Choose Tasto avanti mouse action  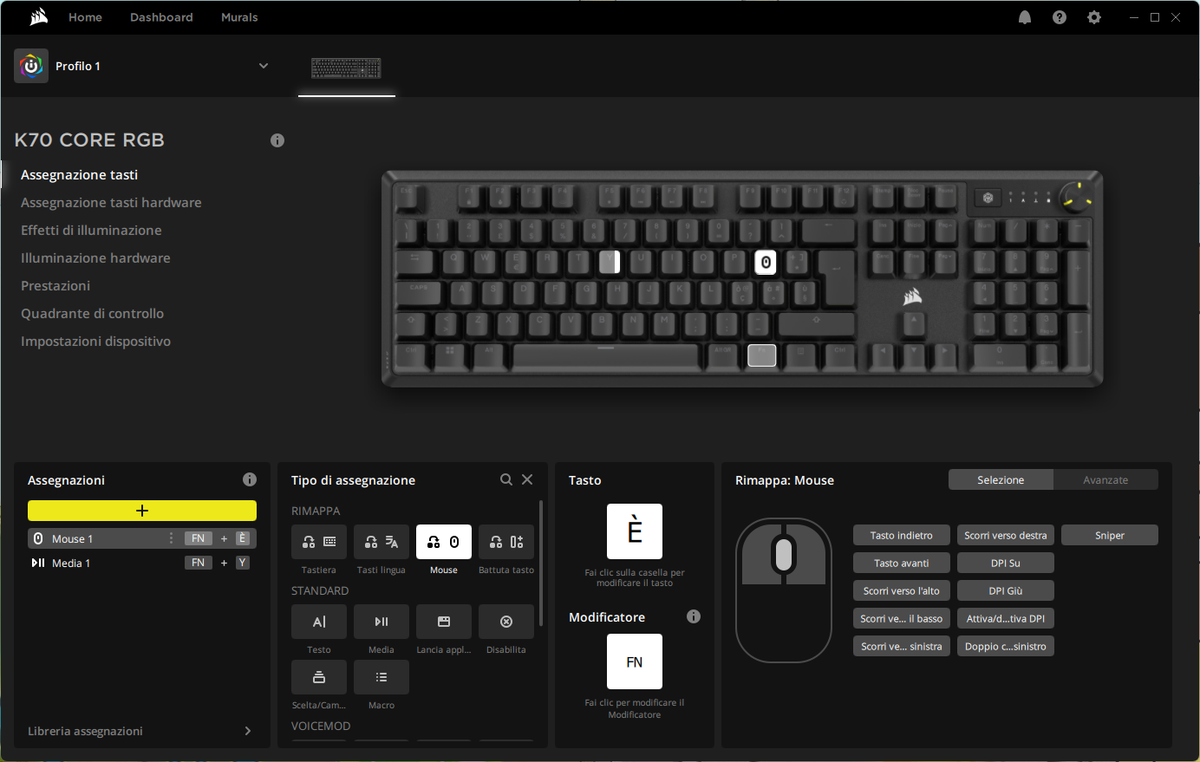pyautogui.click(x=901, y=563)
